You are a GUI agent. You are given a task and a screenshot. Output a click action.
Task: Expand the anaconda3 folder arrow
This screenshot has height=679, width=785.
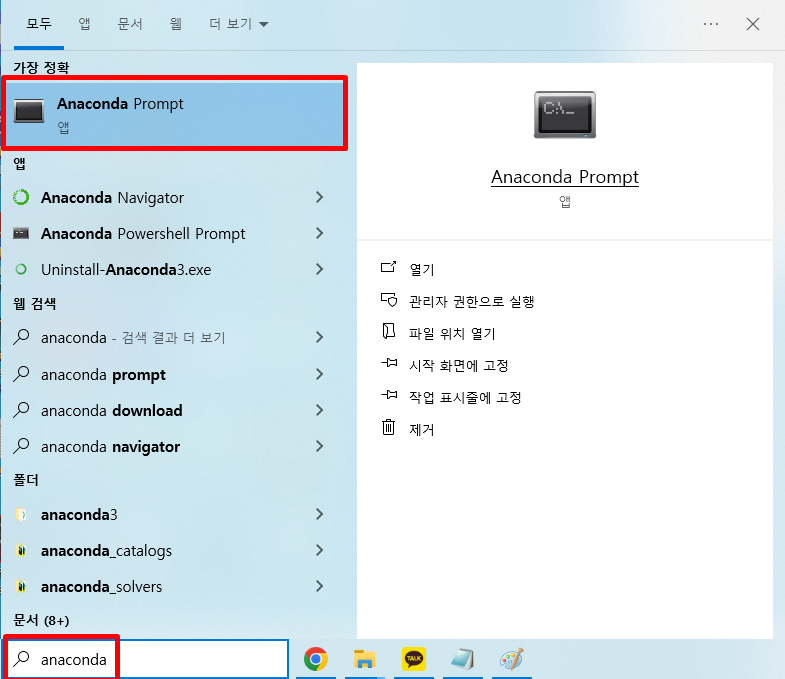click(x=319, y=514)
